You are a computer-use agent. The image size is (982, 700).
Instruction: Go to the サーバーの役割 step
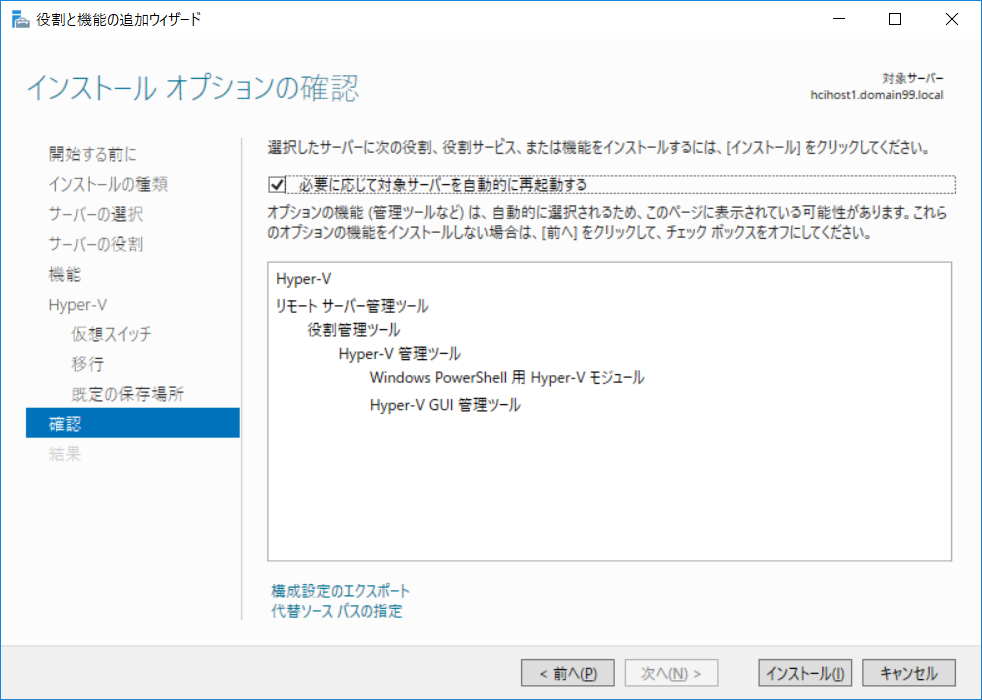[x=96, y=244]
